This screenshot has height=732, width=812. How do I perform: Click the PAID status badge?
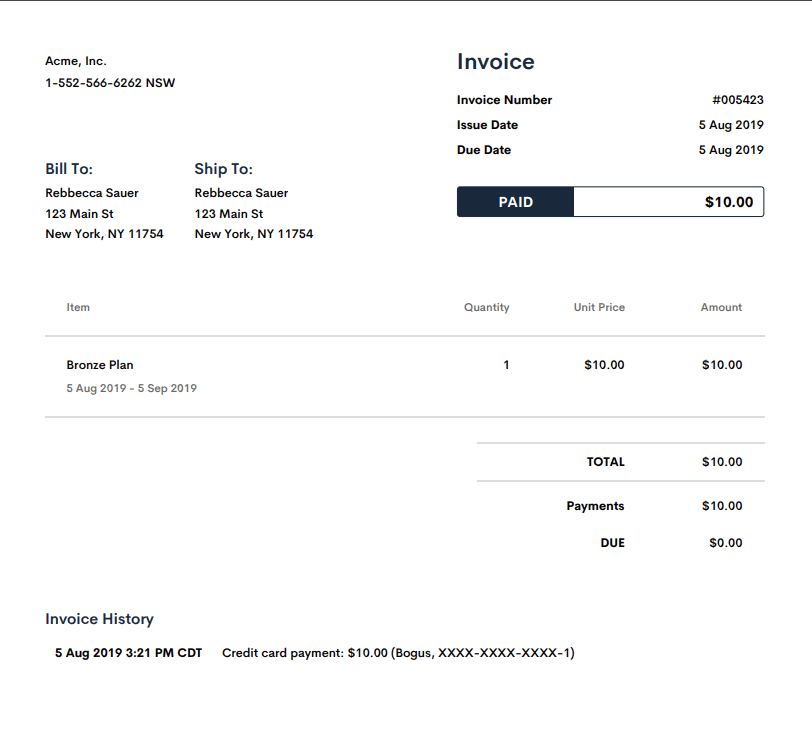515,202
